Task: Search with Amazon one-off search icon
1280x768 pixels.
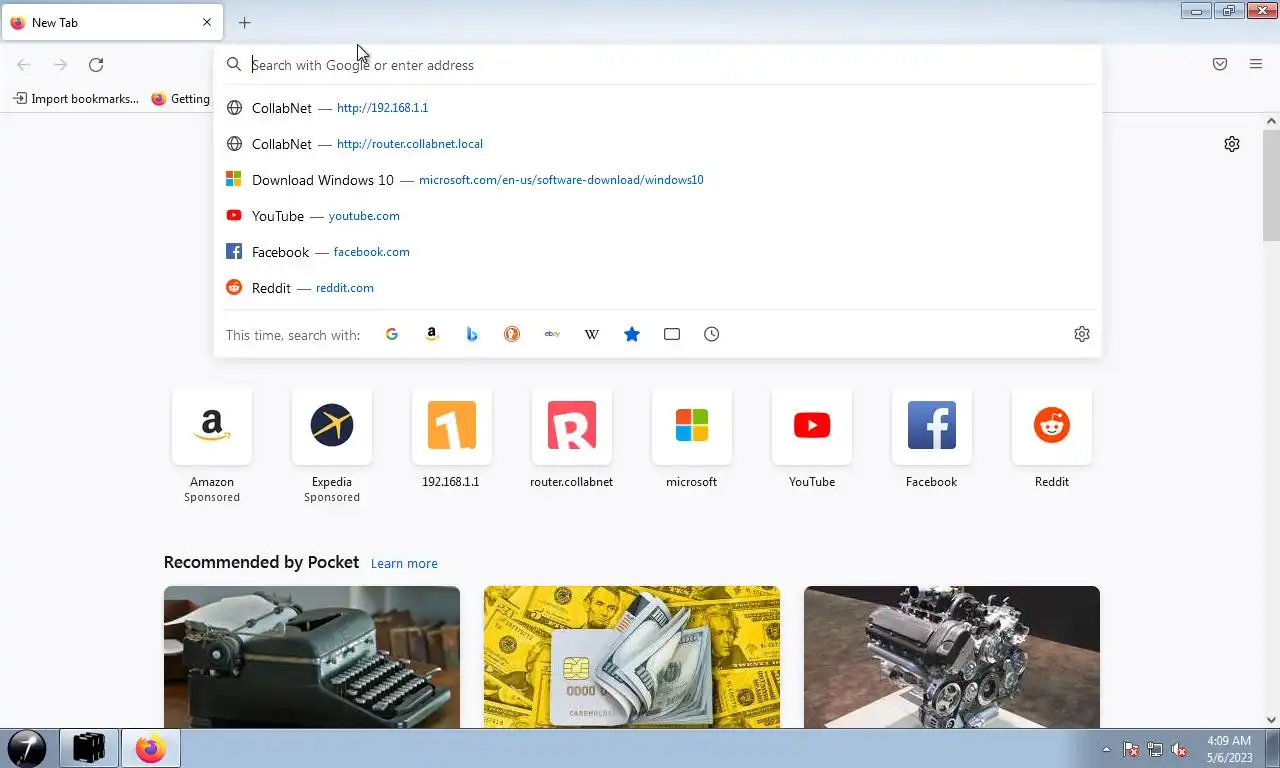Action: 432,334
